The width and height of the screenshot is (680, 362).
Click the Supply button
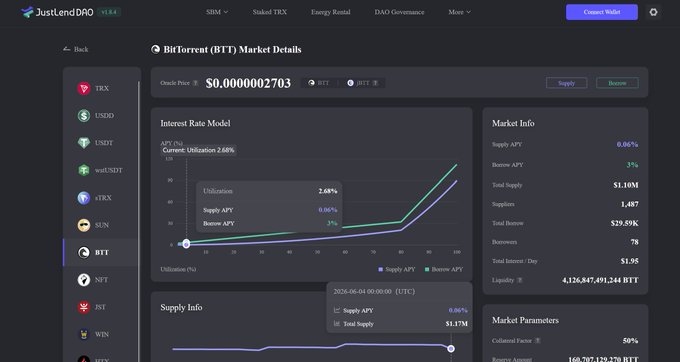566,83
